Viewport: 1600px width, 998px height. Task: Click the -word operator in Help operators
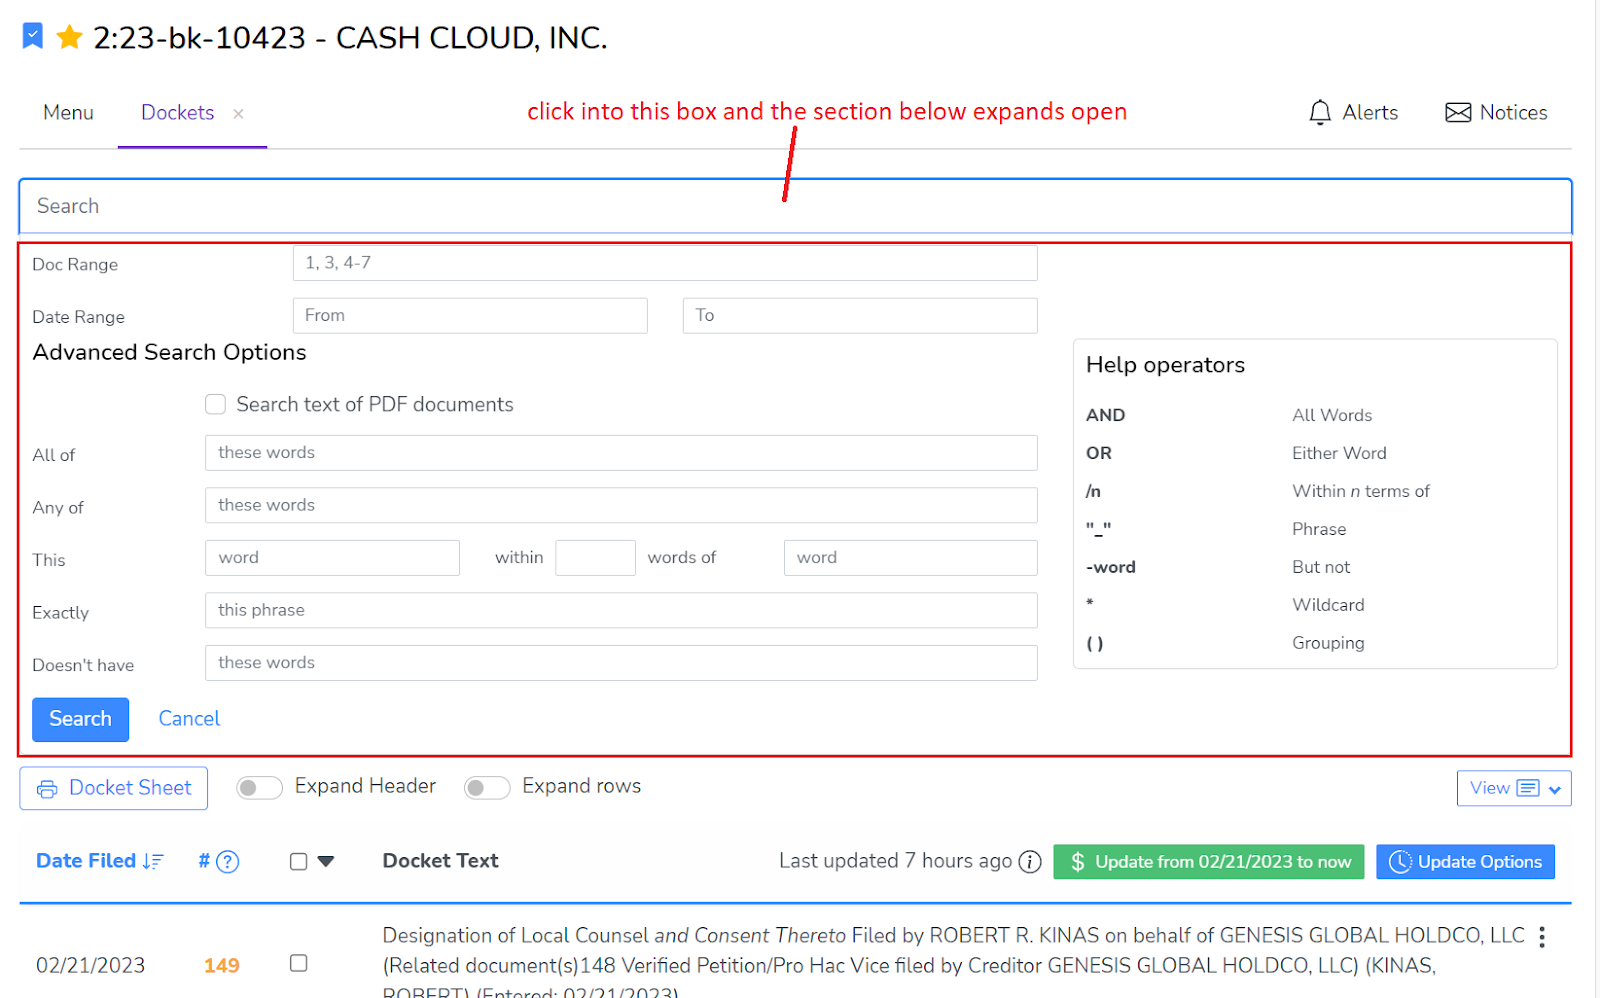[x=1111, y=567]
